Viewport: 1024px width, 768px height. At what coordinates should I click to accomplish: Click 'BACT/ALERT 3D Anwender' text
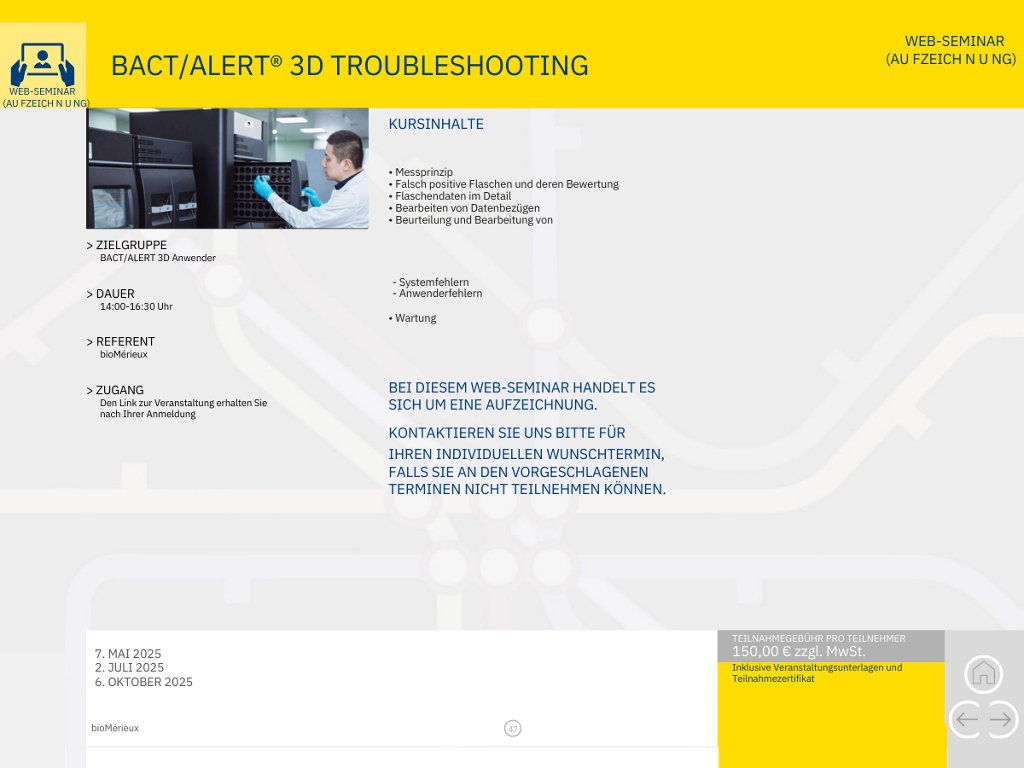pos(158,258)
